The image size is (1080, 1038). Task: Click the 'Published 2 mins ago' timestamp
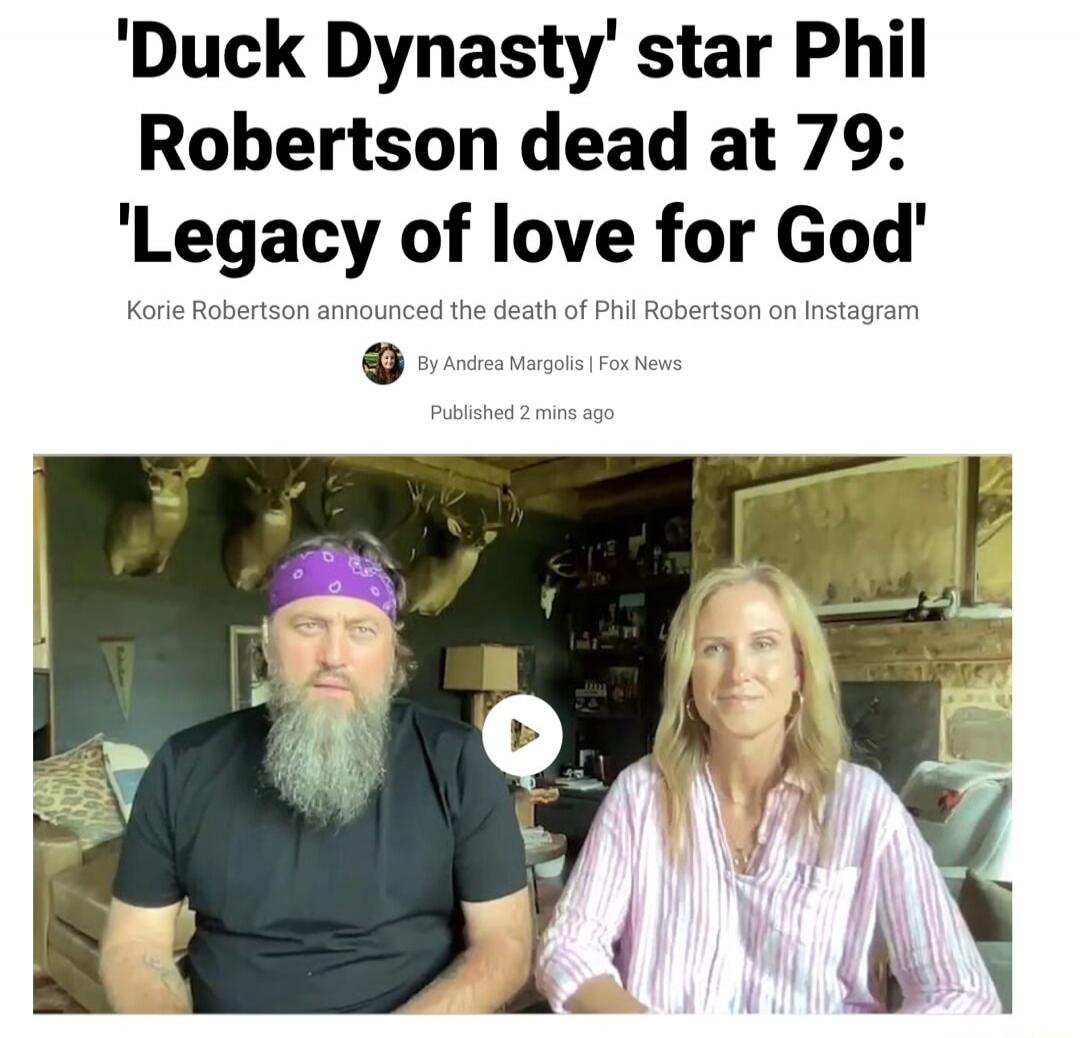[x=522, y=413]
